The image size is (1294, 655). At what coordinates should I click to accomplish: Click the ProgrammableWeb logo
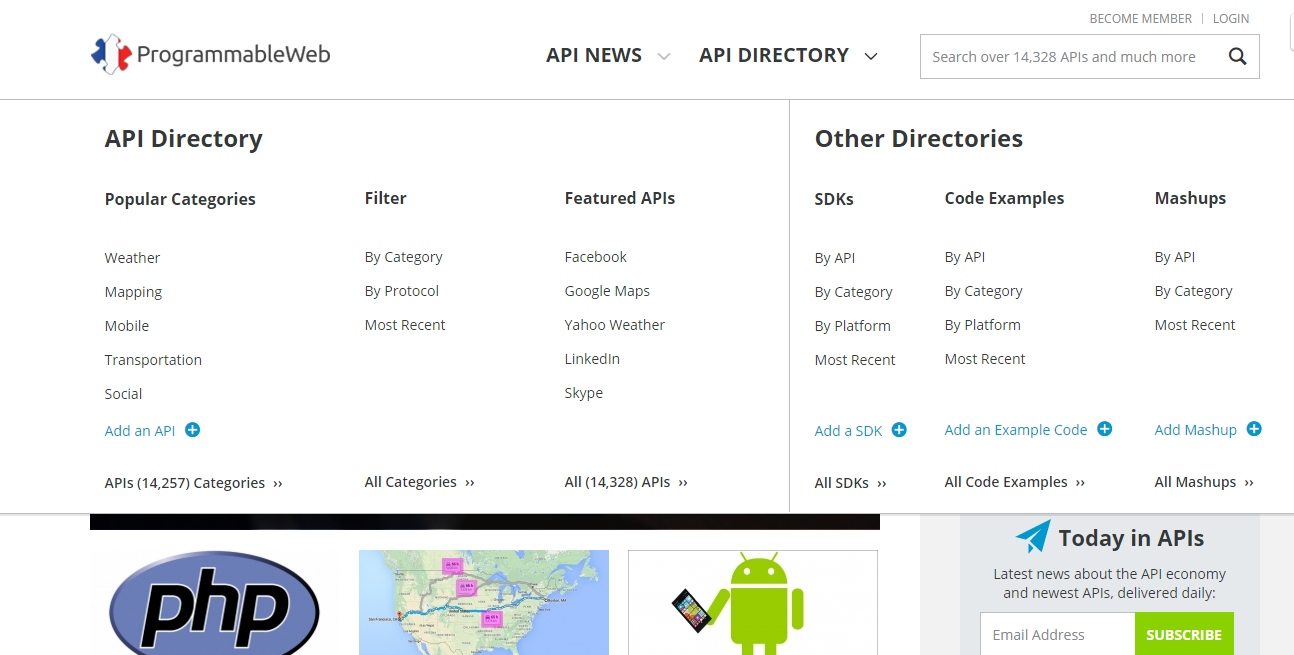[x=210, y=54]
